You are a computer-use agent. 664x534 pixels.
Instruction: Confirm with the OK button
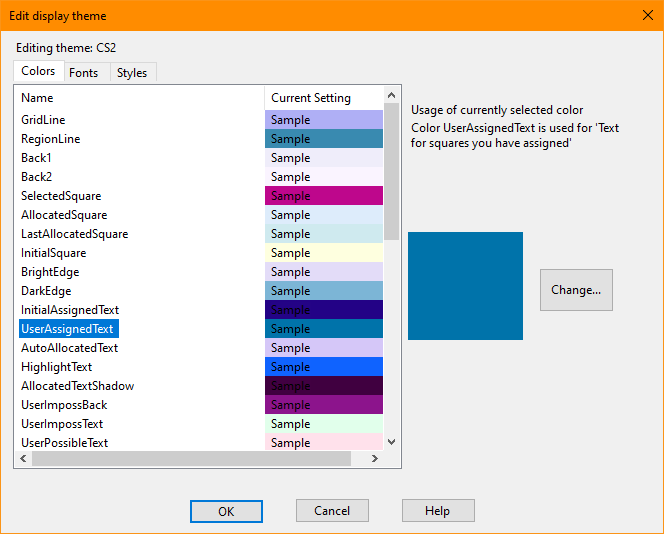[x=226, y=512]
